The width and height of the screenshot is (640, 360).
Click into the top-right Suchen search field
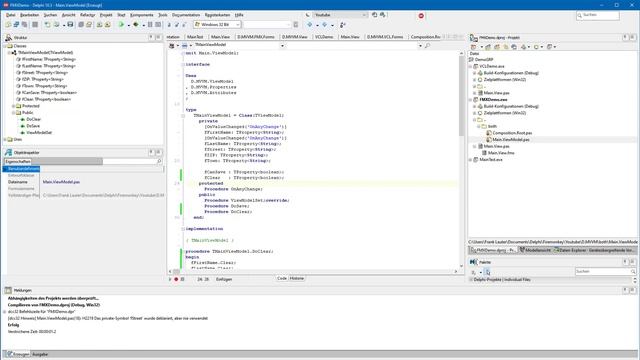(598, 15)
